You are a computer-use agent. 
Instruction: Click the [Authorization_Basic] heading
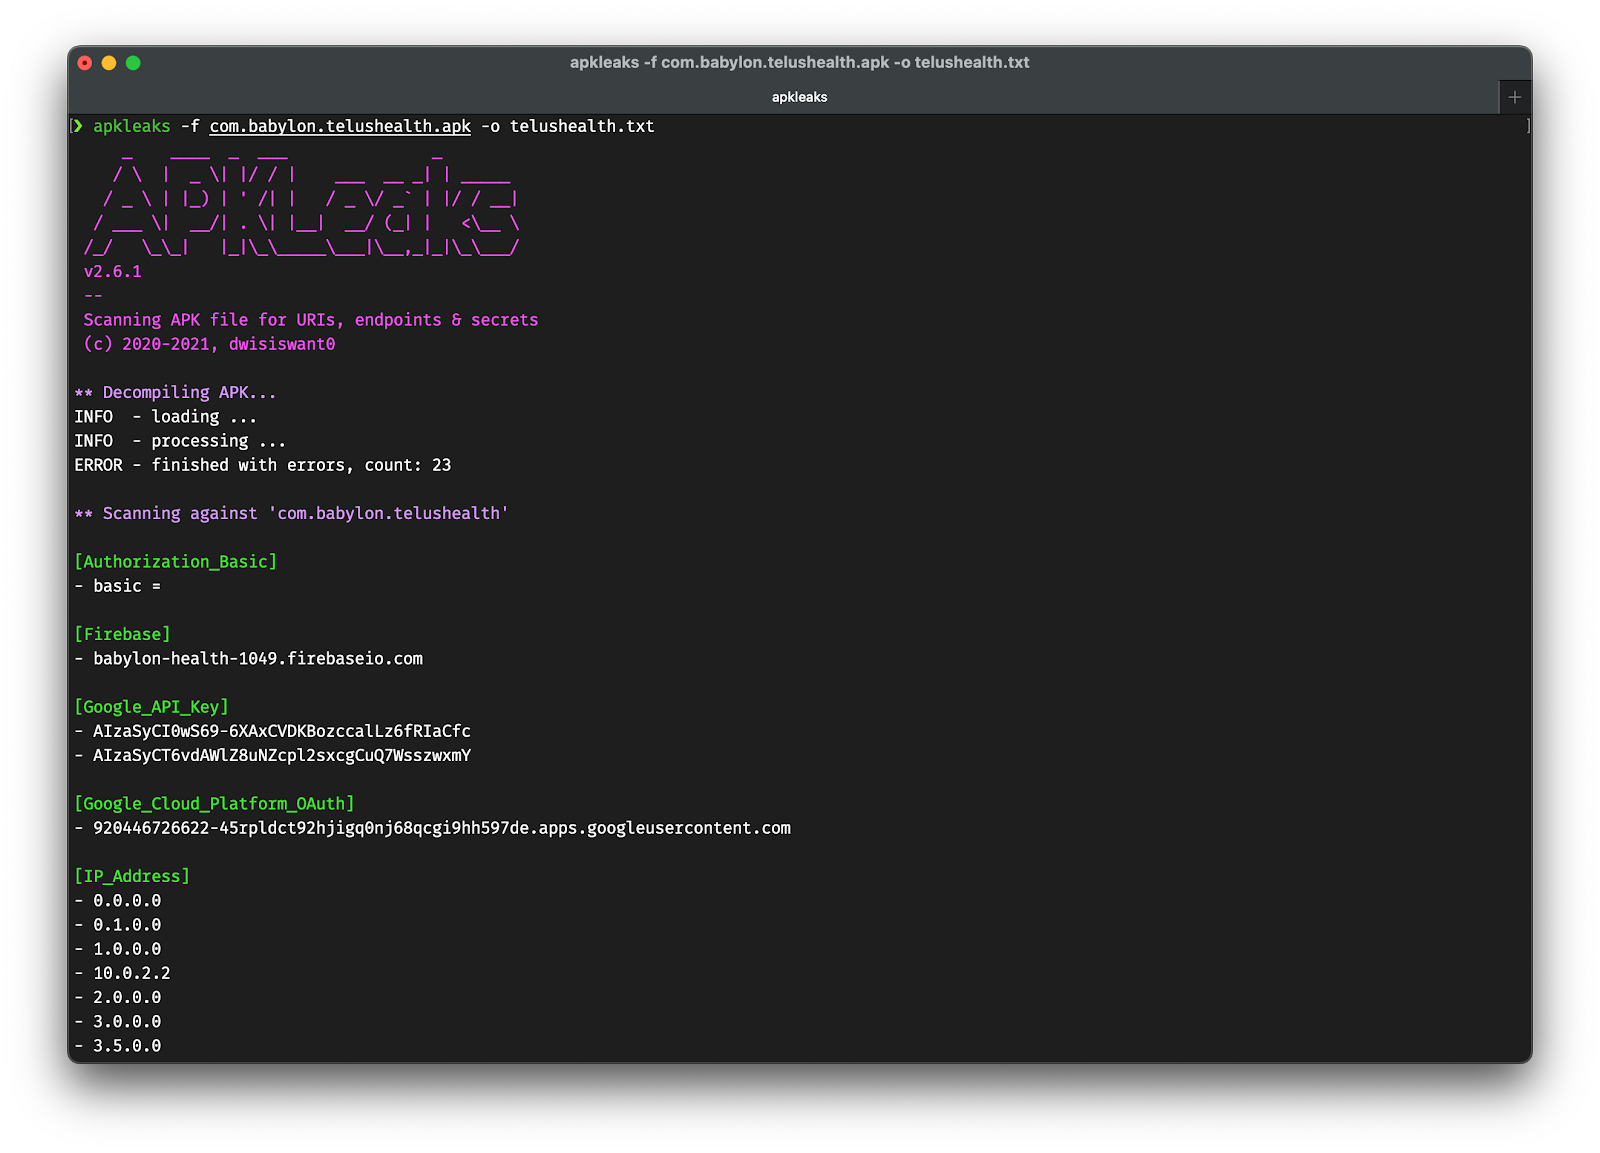pos(176,562)
